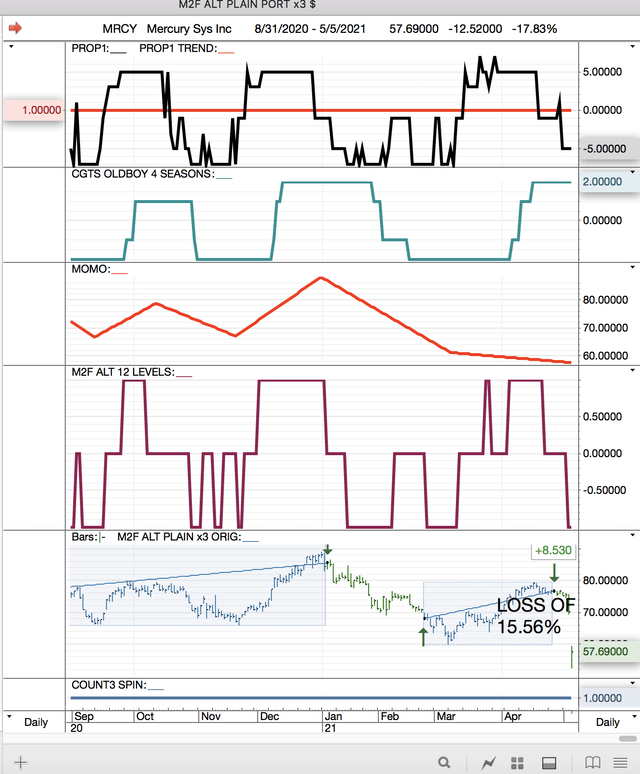Click the red arrow icon beside MRCY

15,28
